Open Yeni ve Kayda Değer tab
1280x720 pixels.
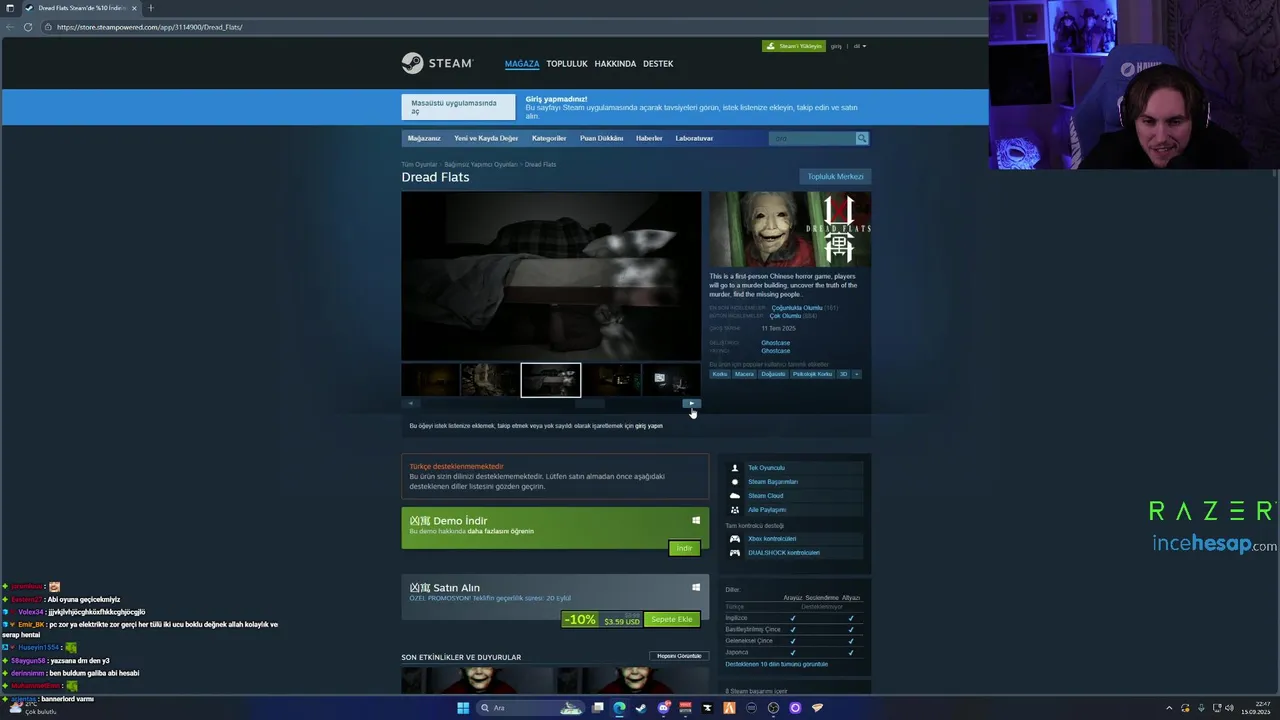click(486, 138)
